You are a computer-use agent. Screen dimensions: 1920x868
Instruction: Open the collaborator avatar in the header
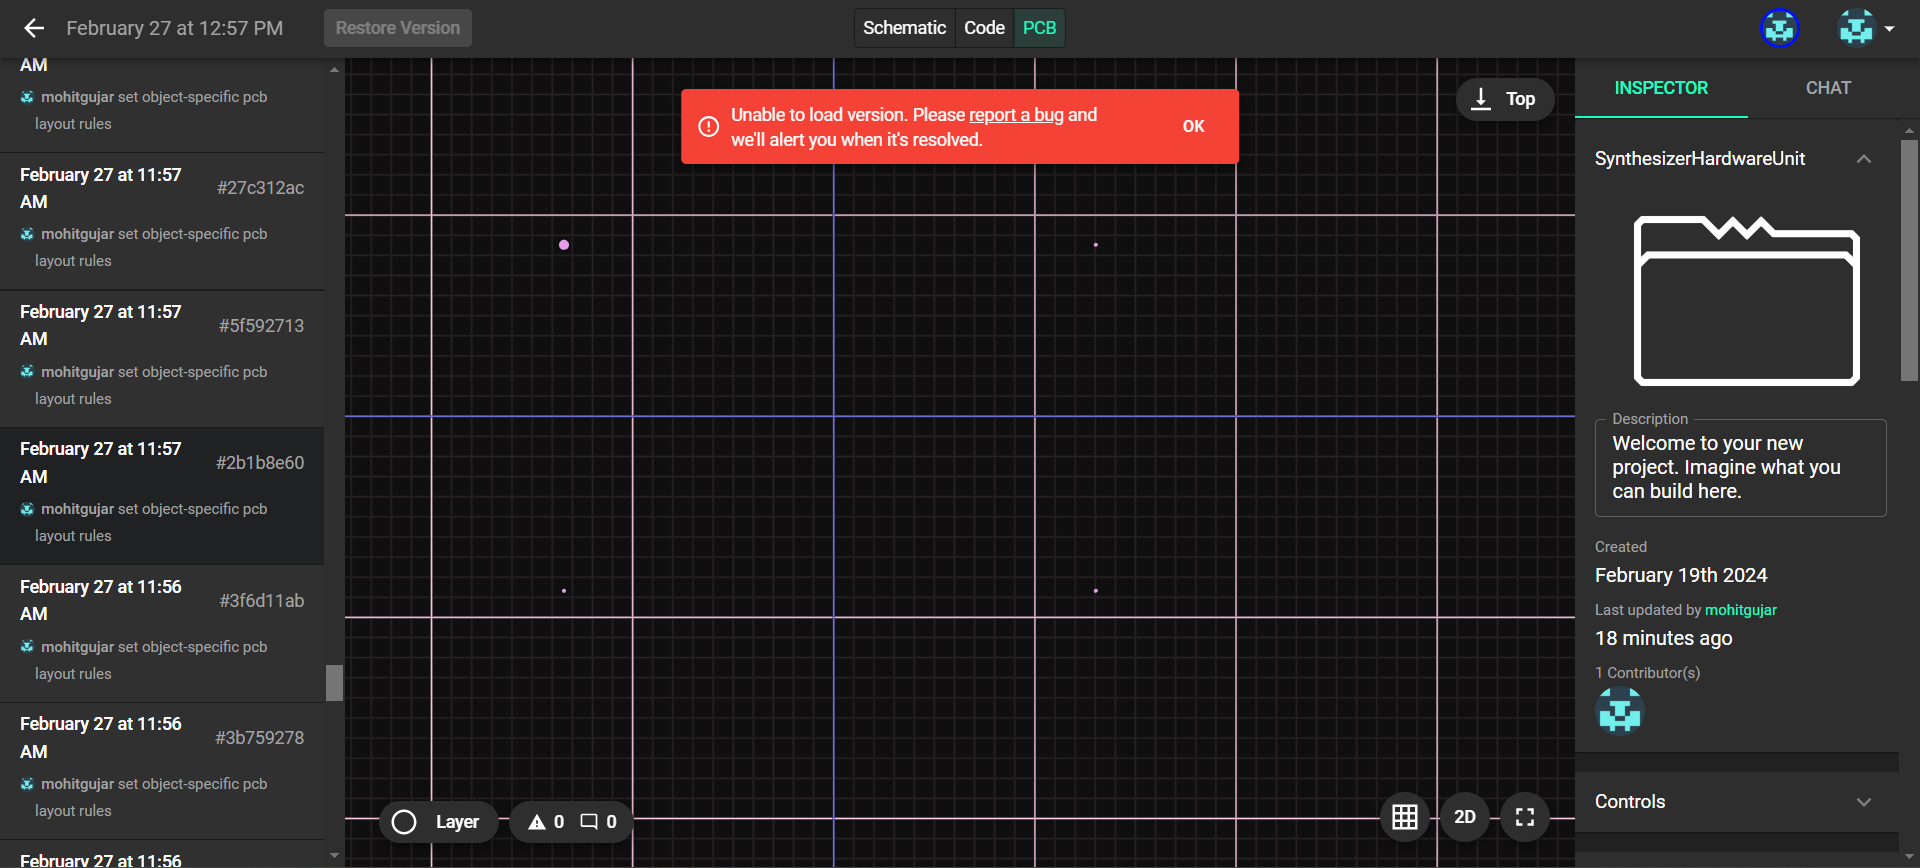point(1779,28)
